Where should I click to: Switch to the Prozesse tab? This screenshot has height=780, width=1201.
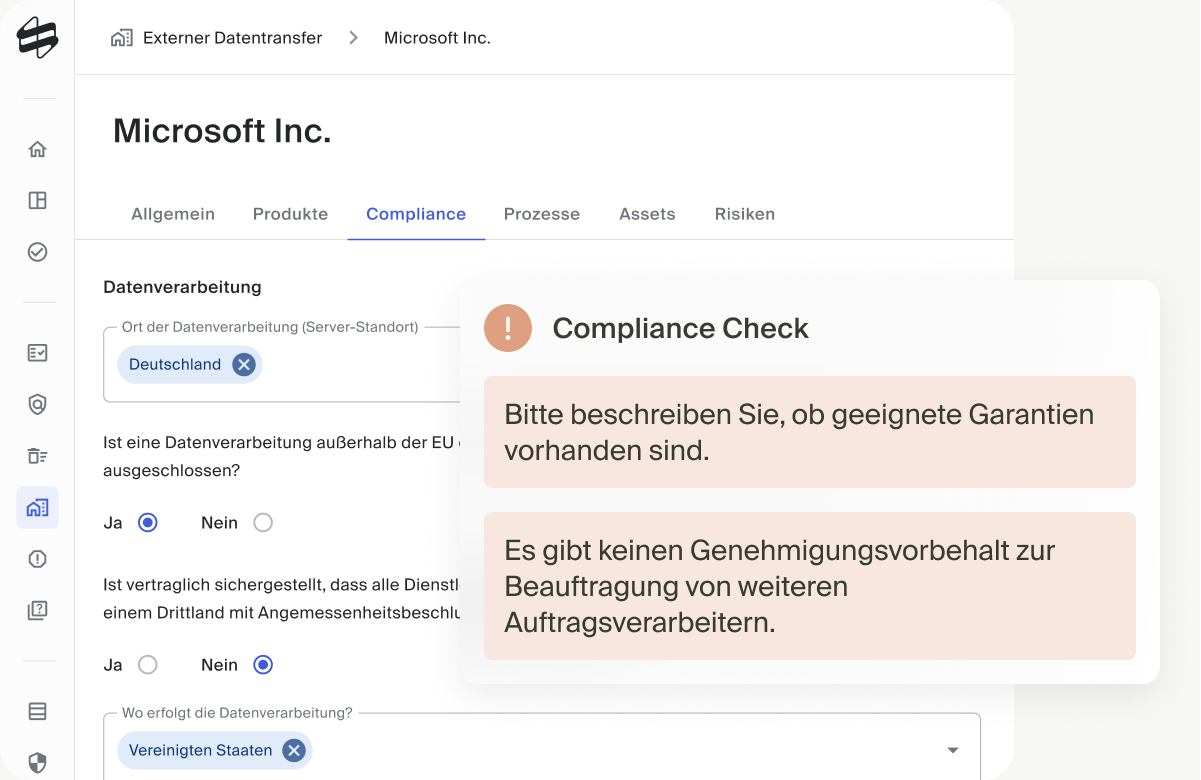click(542, 214)
